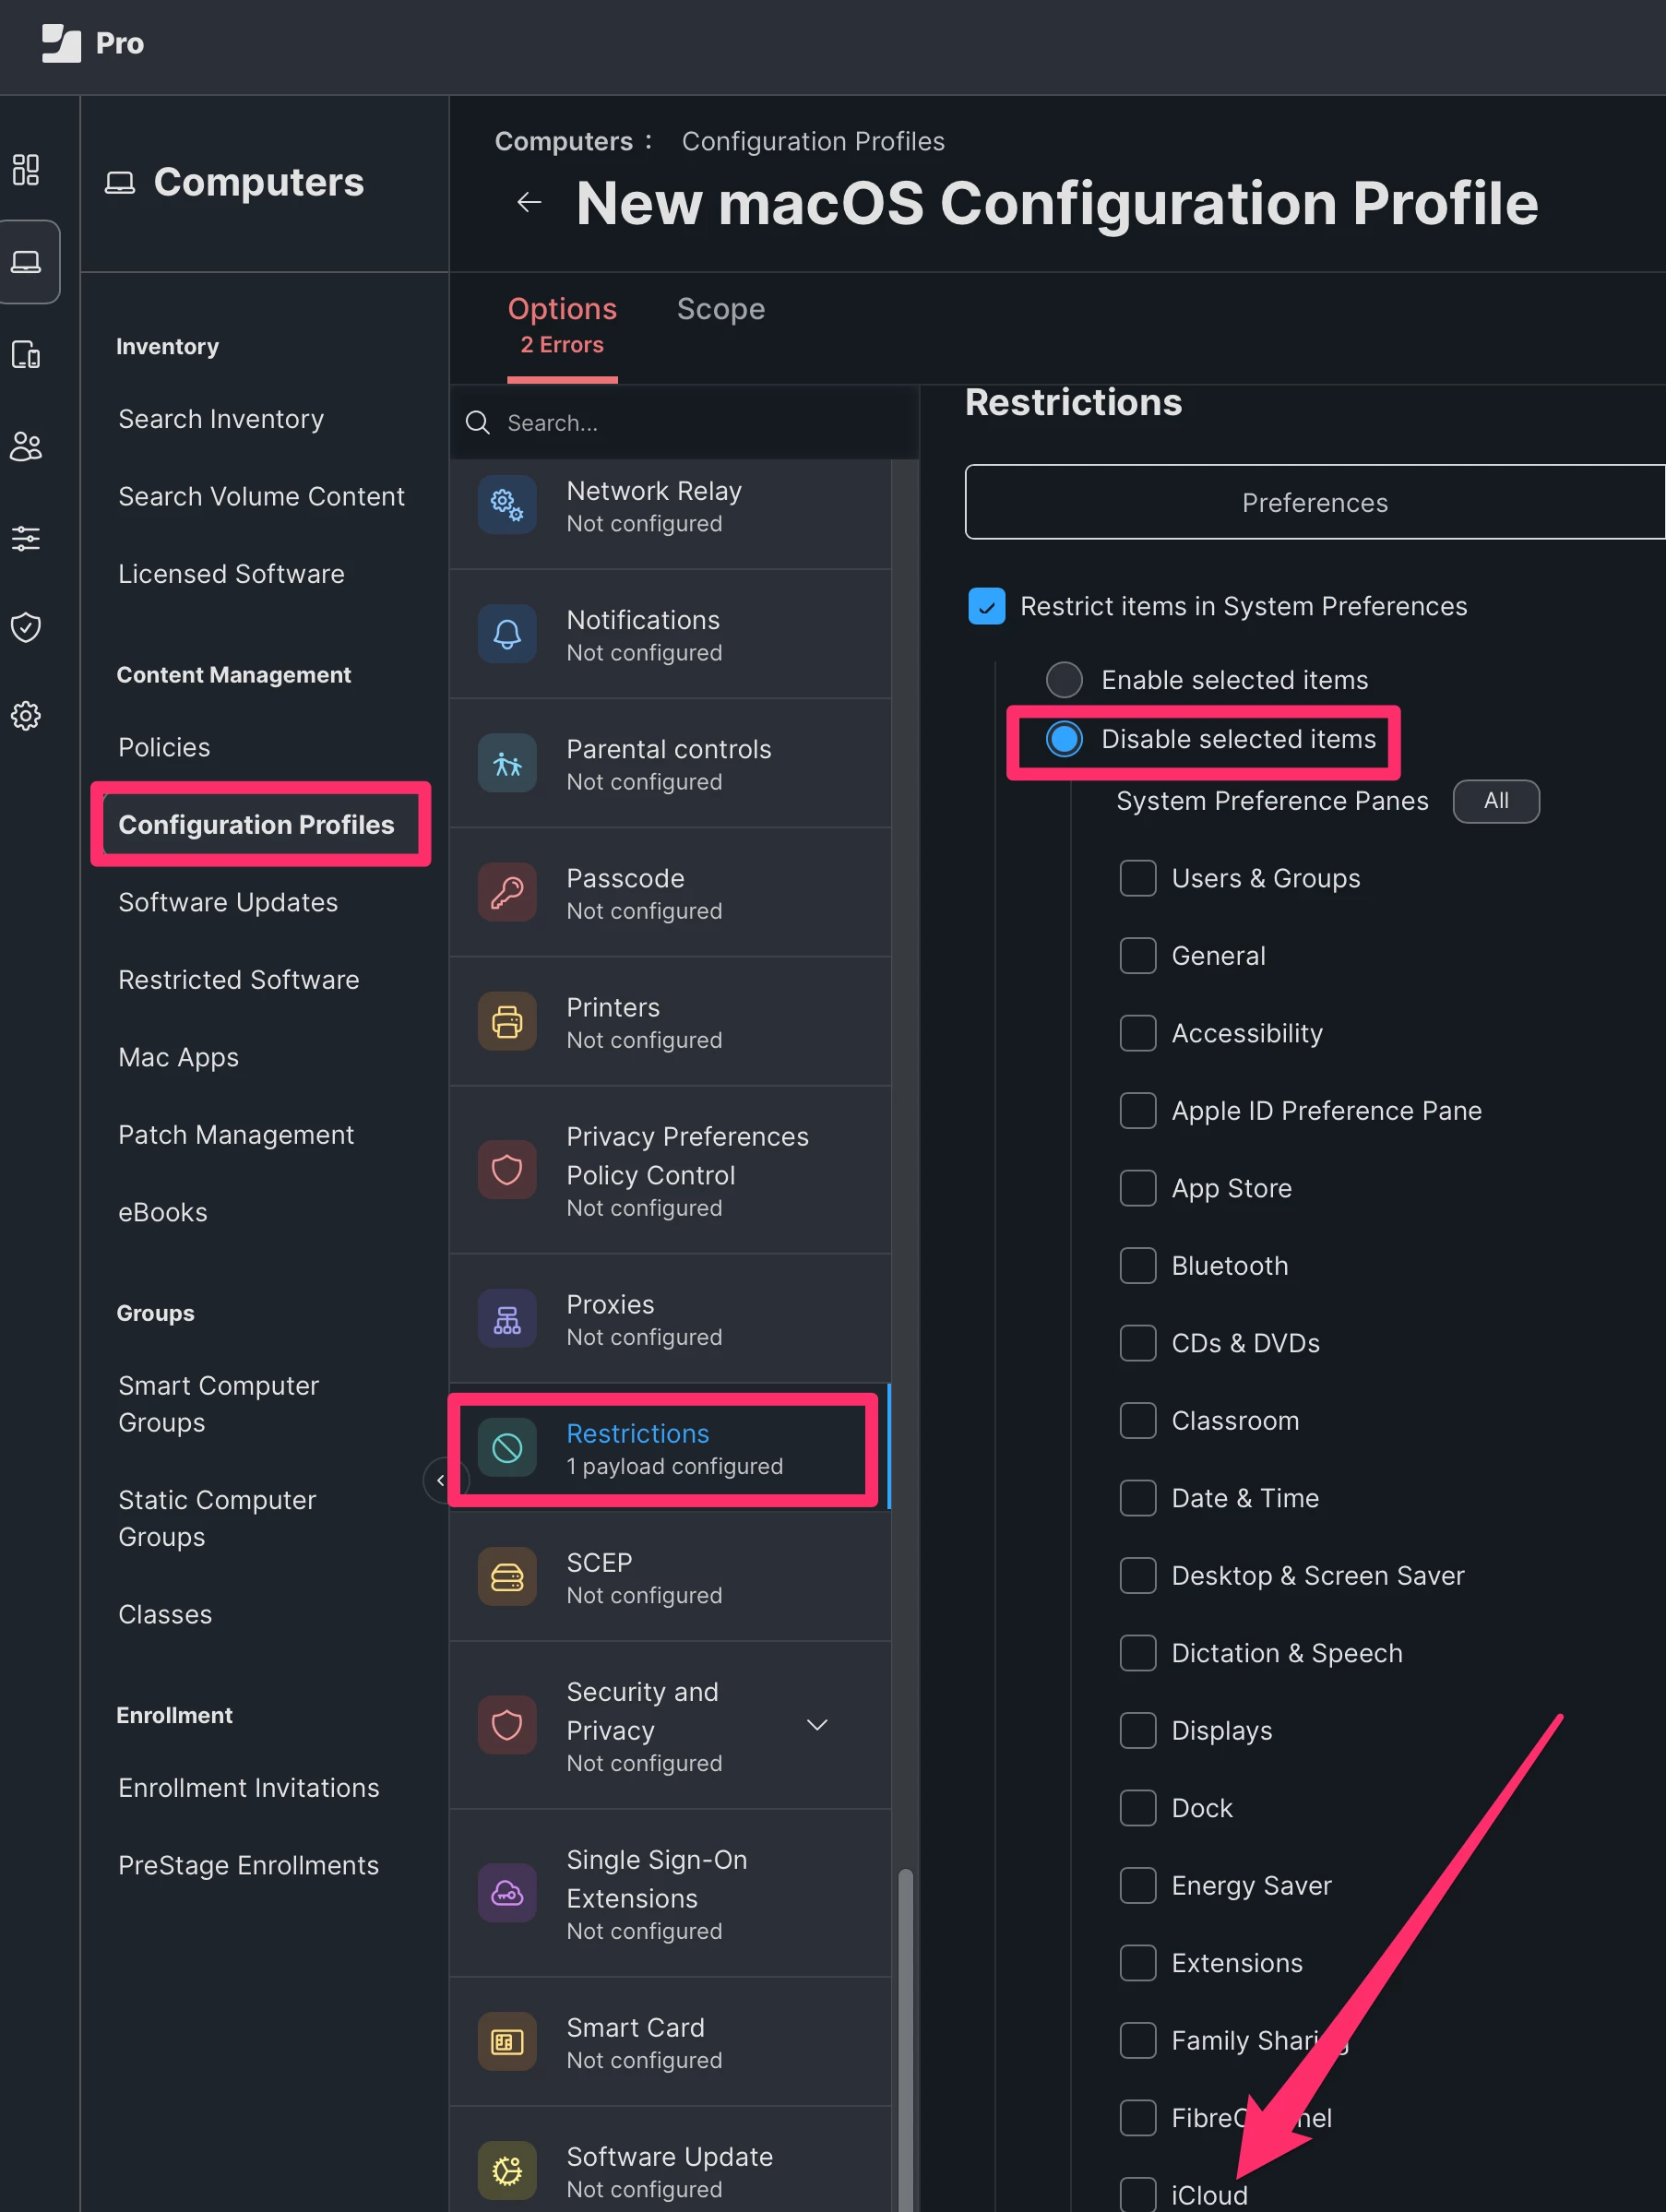Click the payload Search field

coord(685,423)
